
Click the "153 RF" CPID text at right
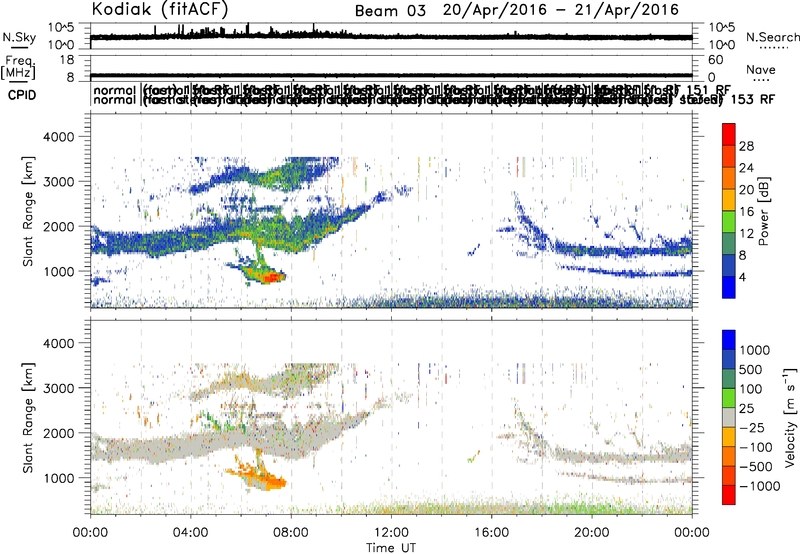[x=753, y=99]
